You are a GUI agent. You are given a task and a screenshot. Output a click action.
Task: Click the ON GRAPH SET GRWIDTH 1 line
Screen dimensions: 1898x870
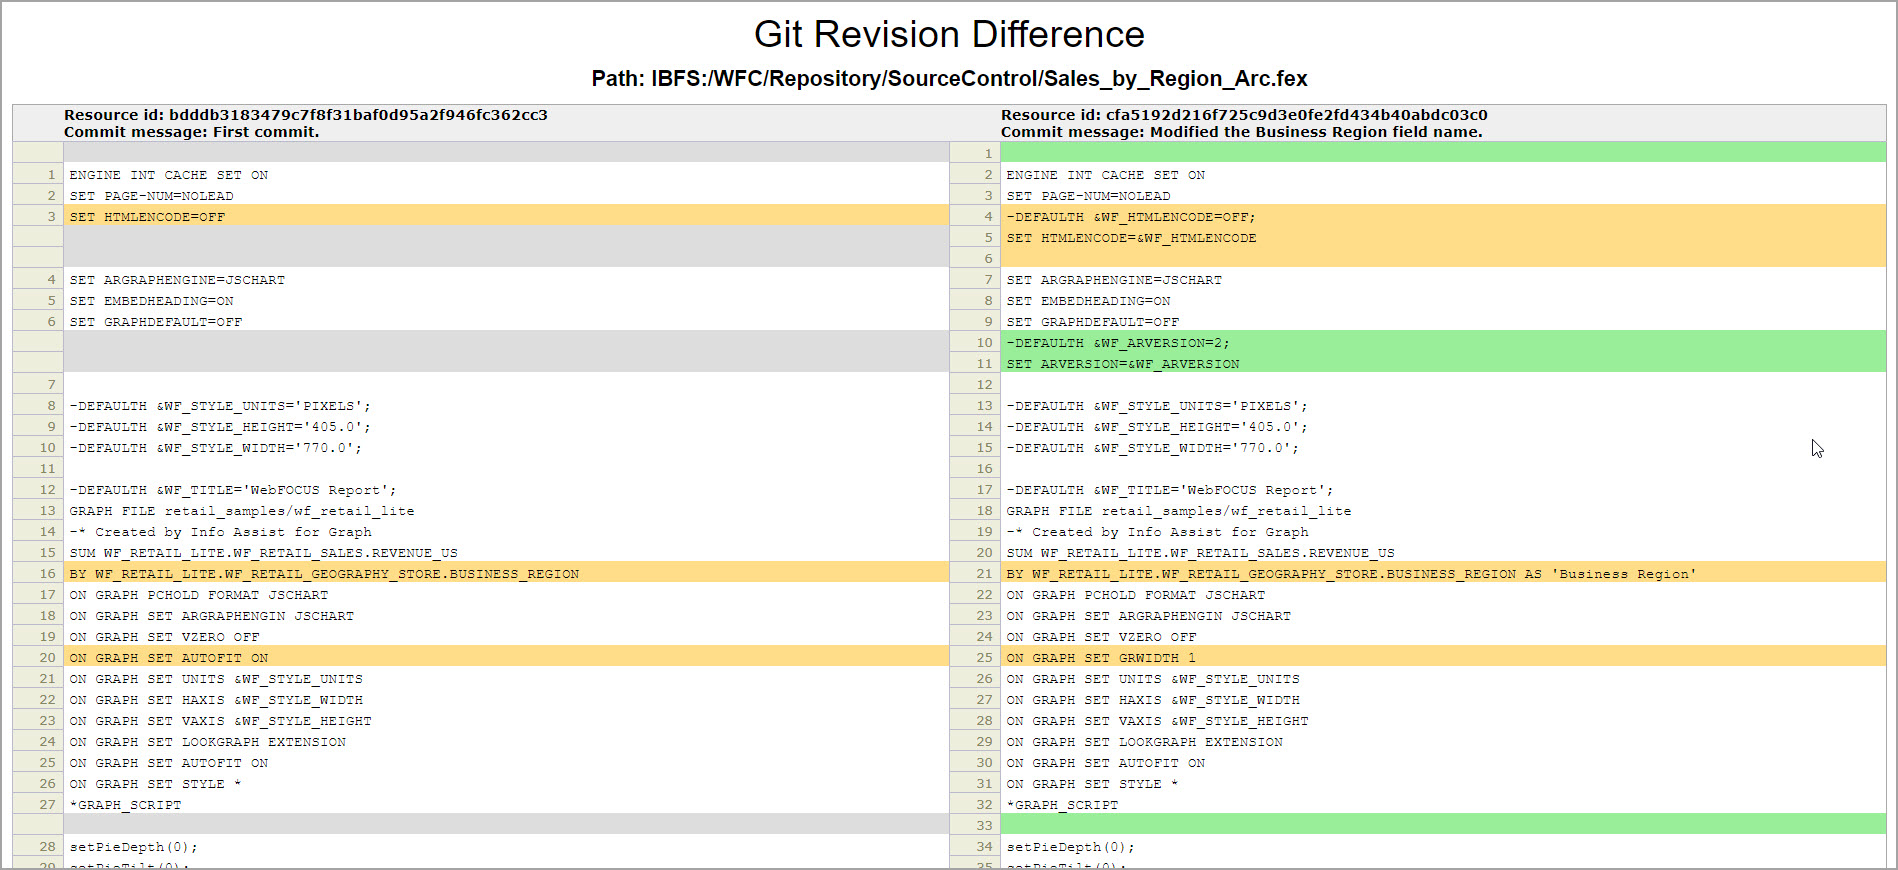(1100, 658)
